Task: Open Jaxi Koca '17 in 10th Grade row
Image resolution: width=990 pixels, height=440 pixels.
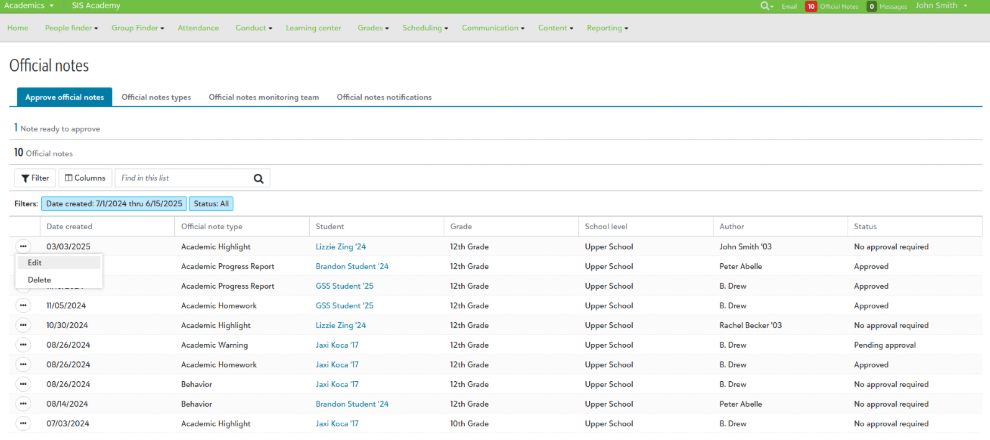Action: [x=337, y=424]
